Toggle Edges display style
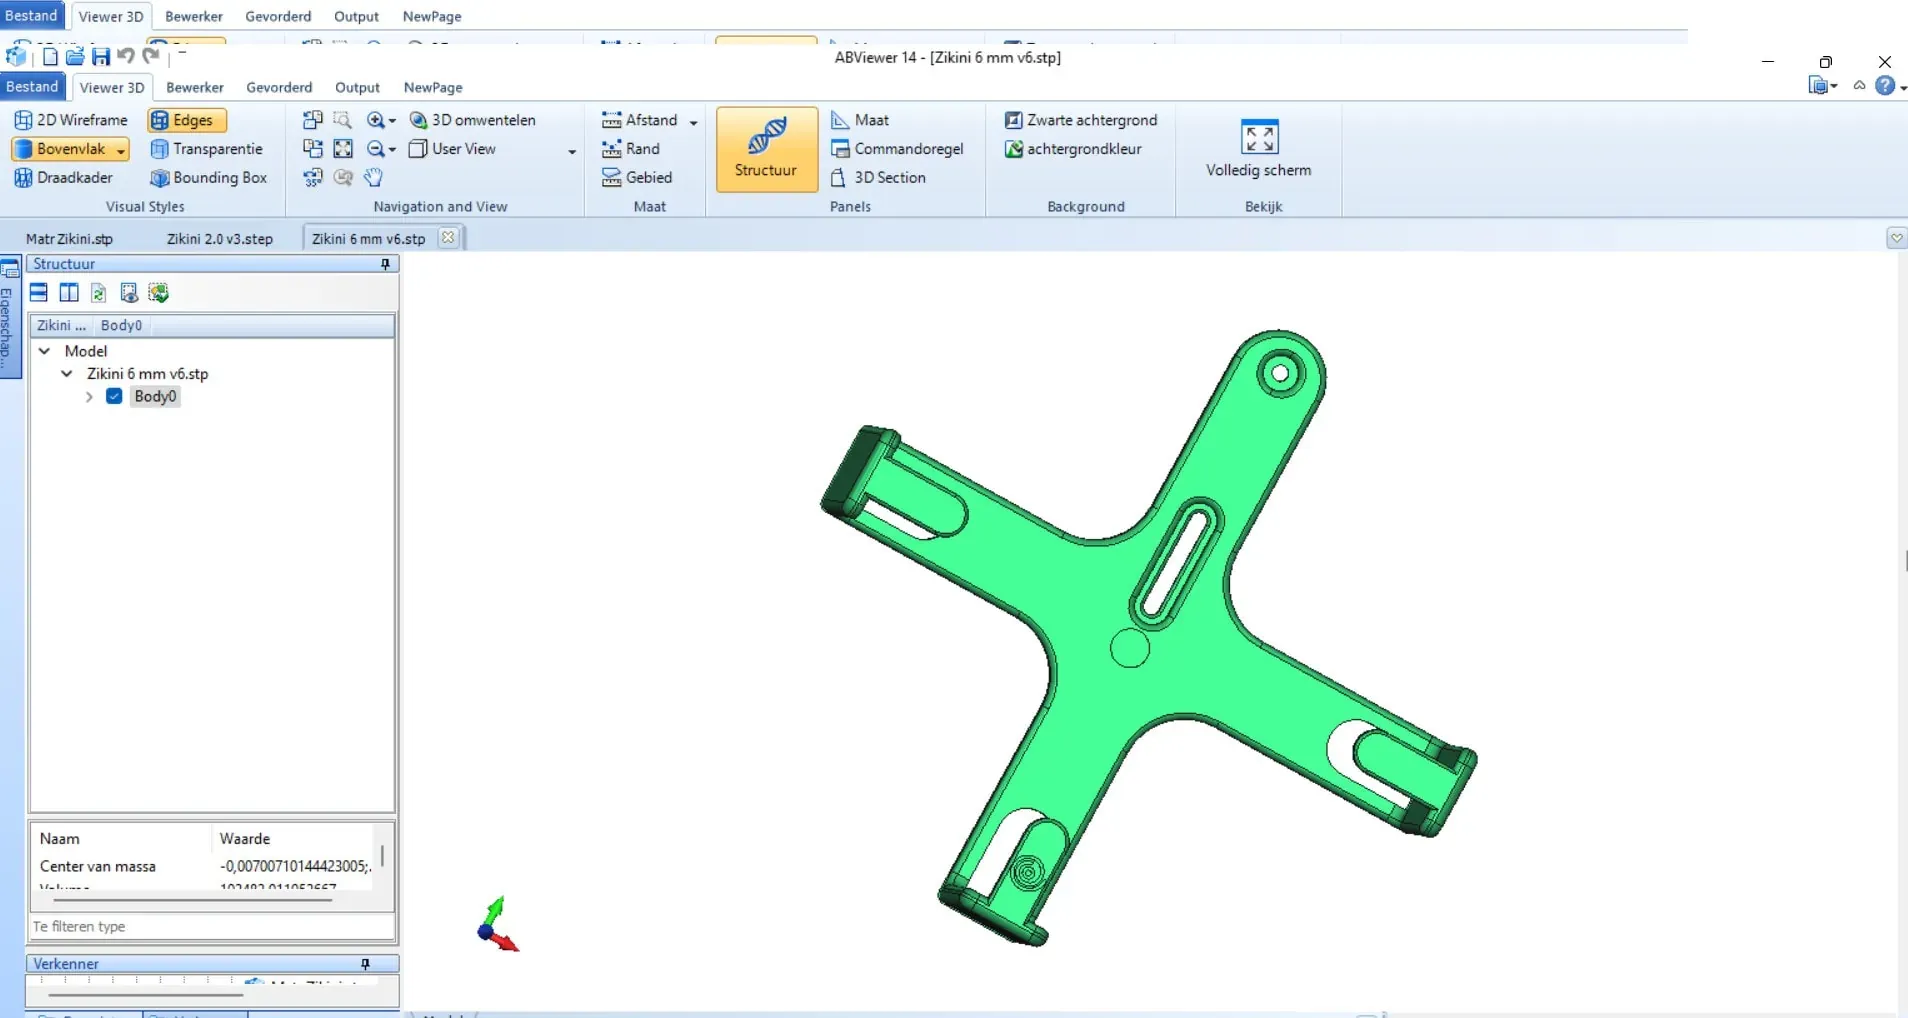This screenshot has width=1908, height=1018. pos(187,120)
